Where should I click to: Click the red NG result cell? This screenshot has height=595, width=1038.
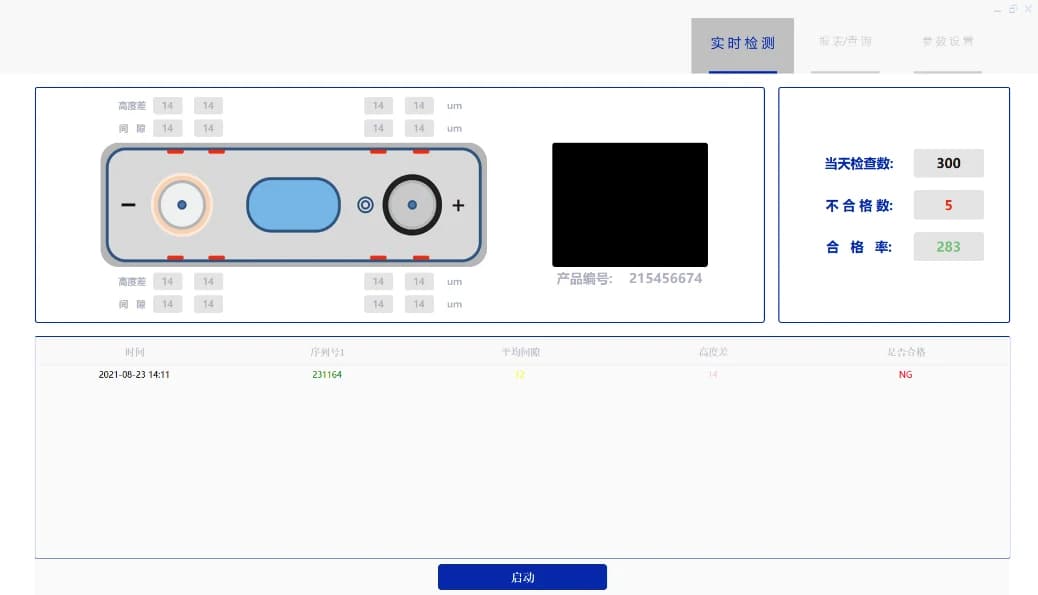pos(906,375)
